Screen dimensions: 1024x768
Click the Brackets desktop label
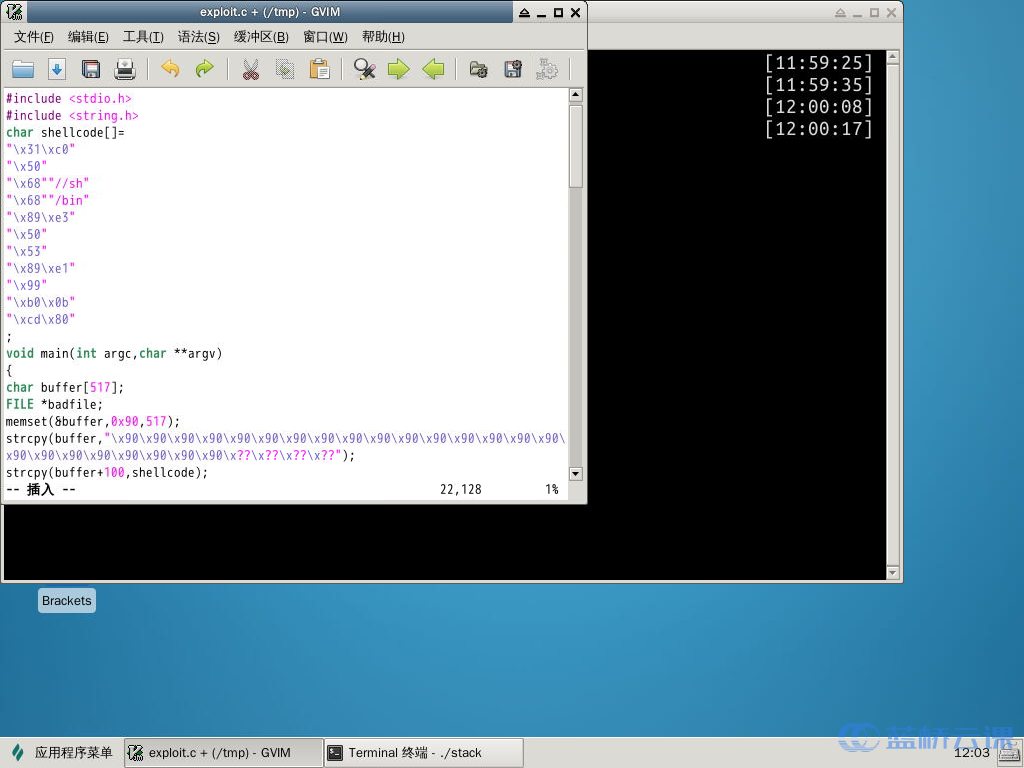pos(67,600)
